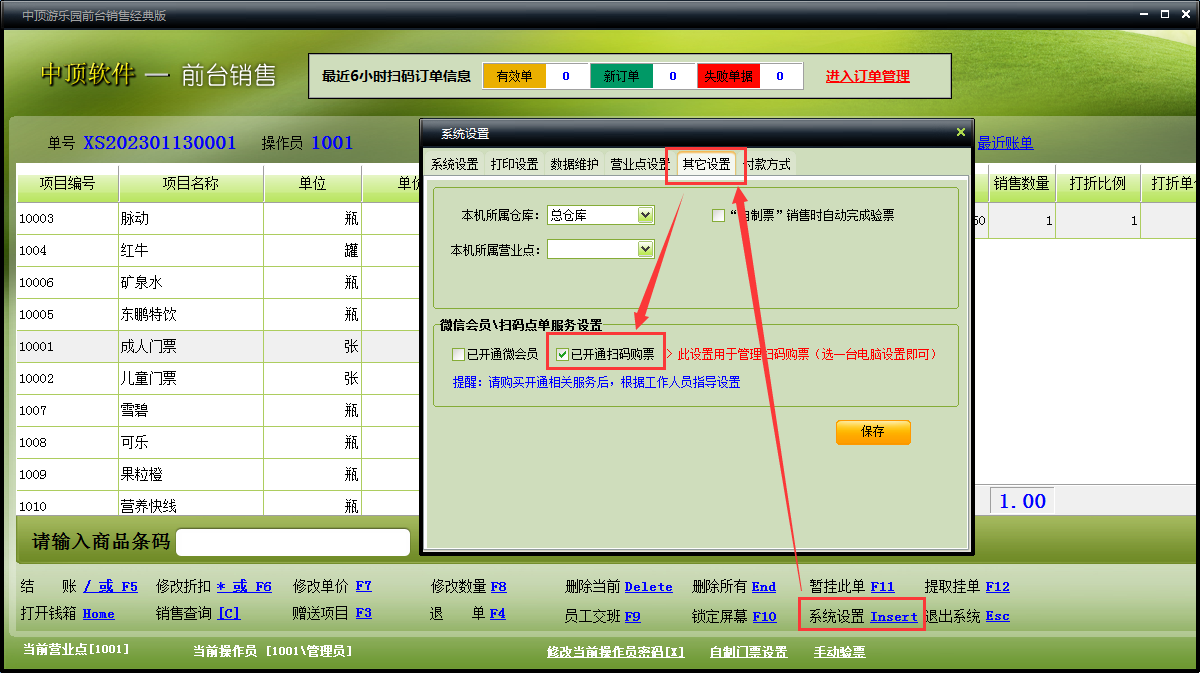Switch to the 打印设置 tab
Image resolution: width=1200 pixels, height=673 pixels.
coord(514,164)
